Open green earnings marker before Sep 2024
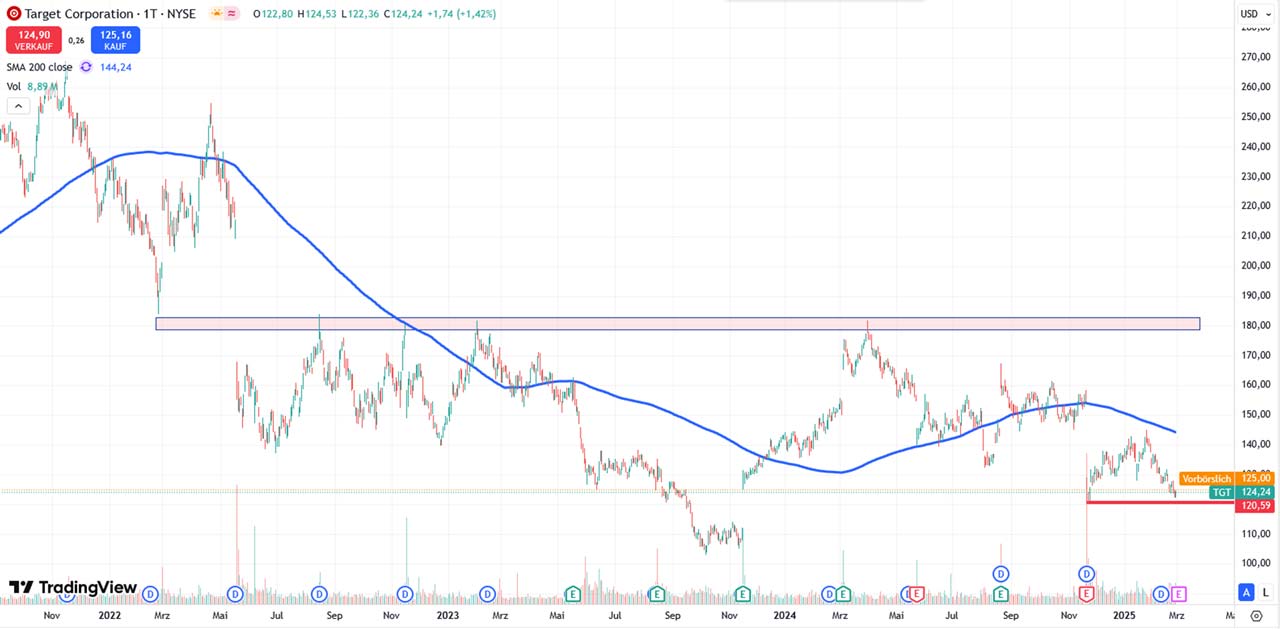Screen dimensions: 1280x629 pos(1001,594)
